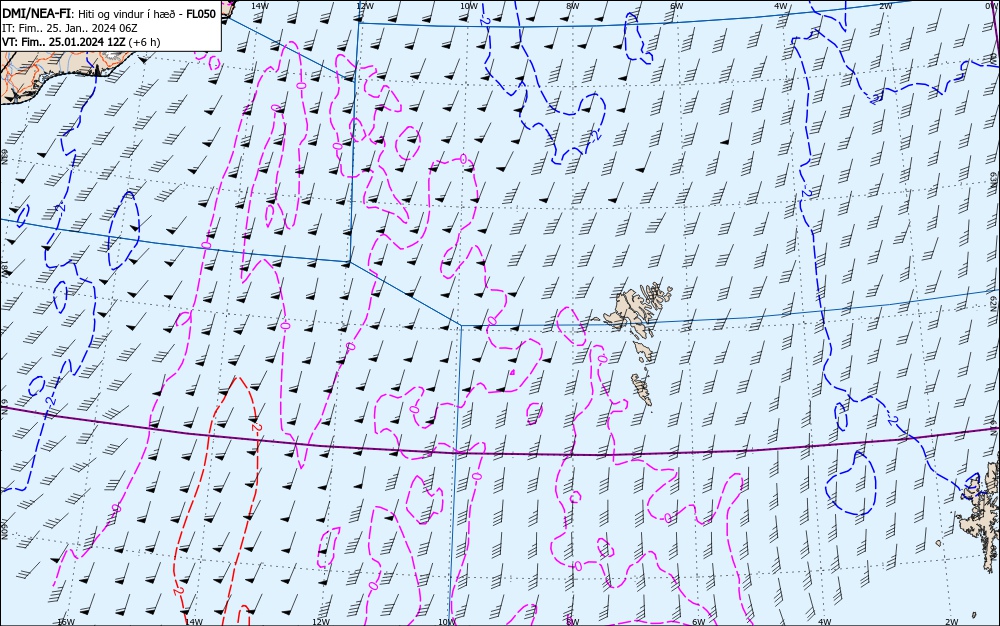Click the 'Hiti og vindur í hæð' subtitle
1000x626 pixels.
coord(126,14)
